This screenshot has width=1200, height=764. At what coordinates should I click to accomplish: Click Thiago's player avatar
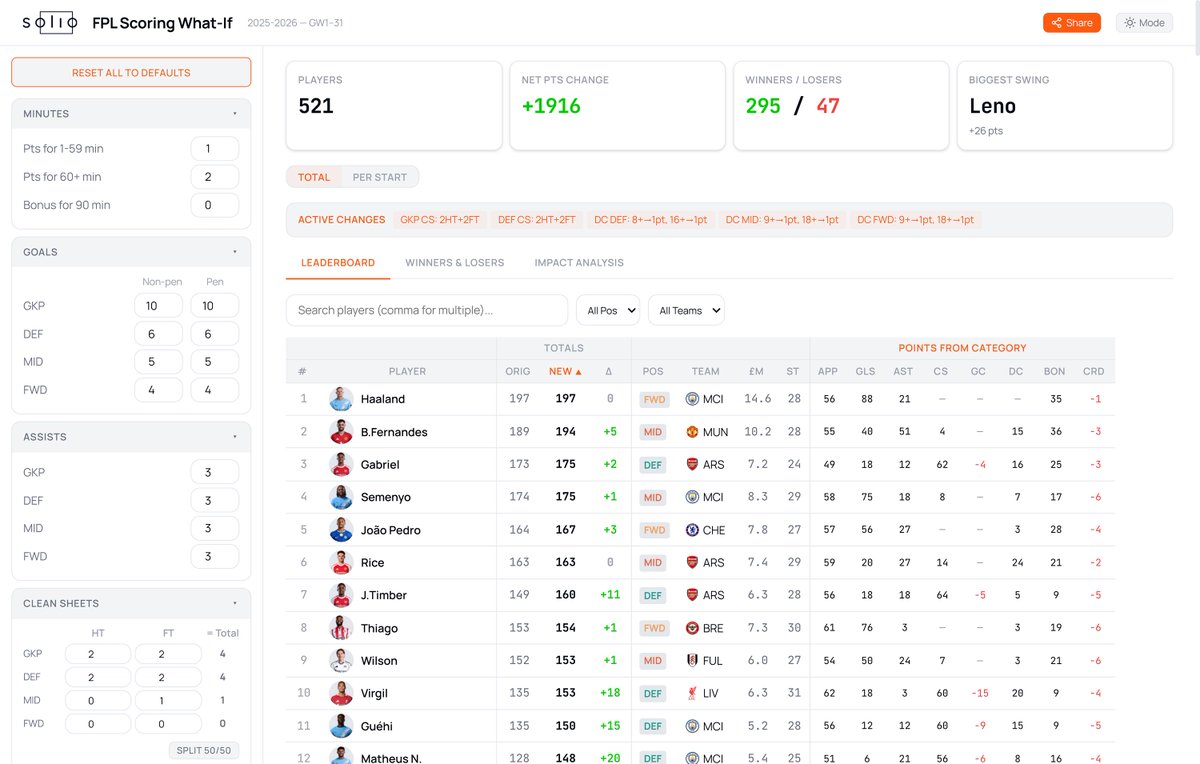341,628
